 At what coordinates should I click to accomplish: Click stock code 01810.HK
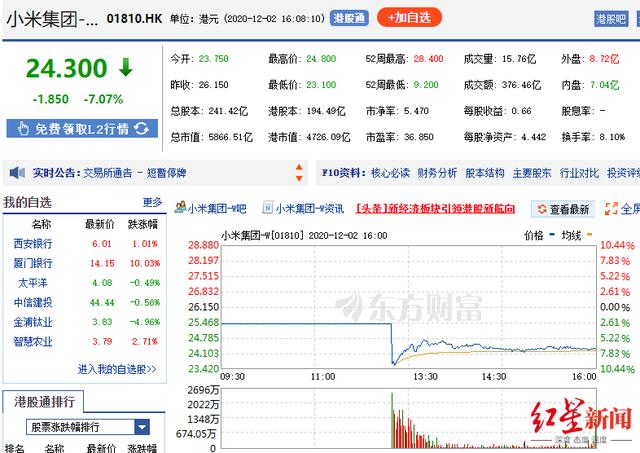(134, 19)
